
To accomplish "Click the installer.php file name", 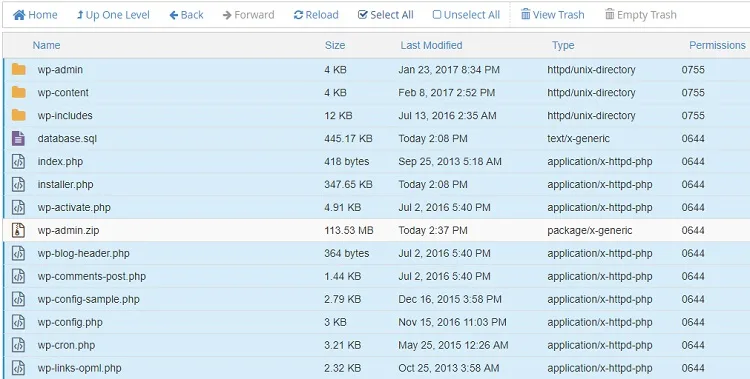I will point(66,184).
